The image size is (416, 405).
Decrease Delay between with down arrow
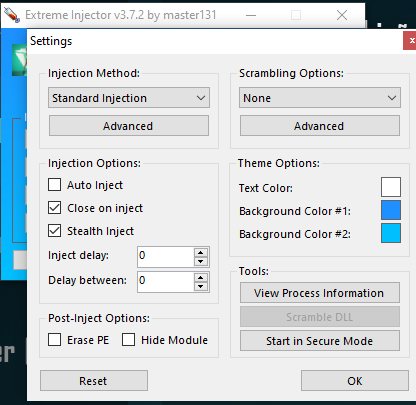(x=201, y=286)
